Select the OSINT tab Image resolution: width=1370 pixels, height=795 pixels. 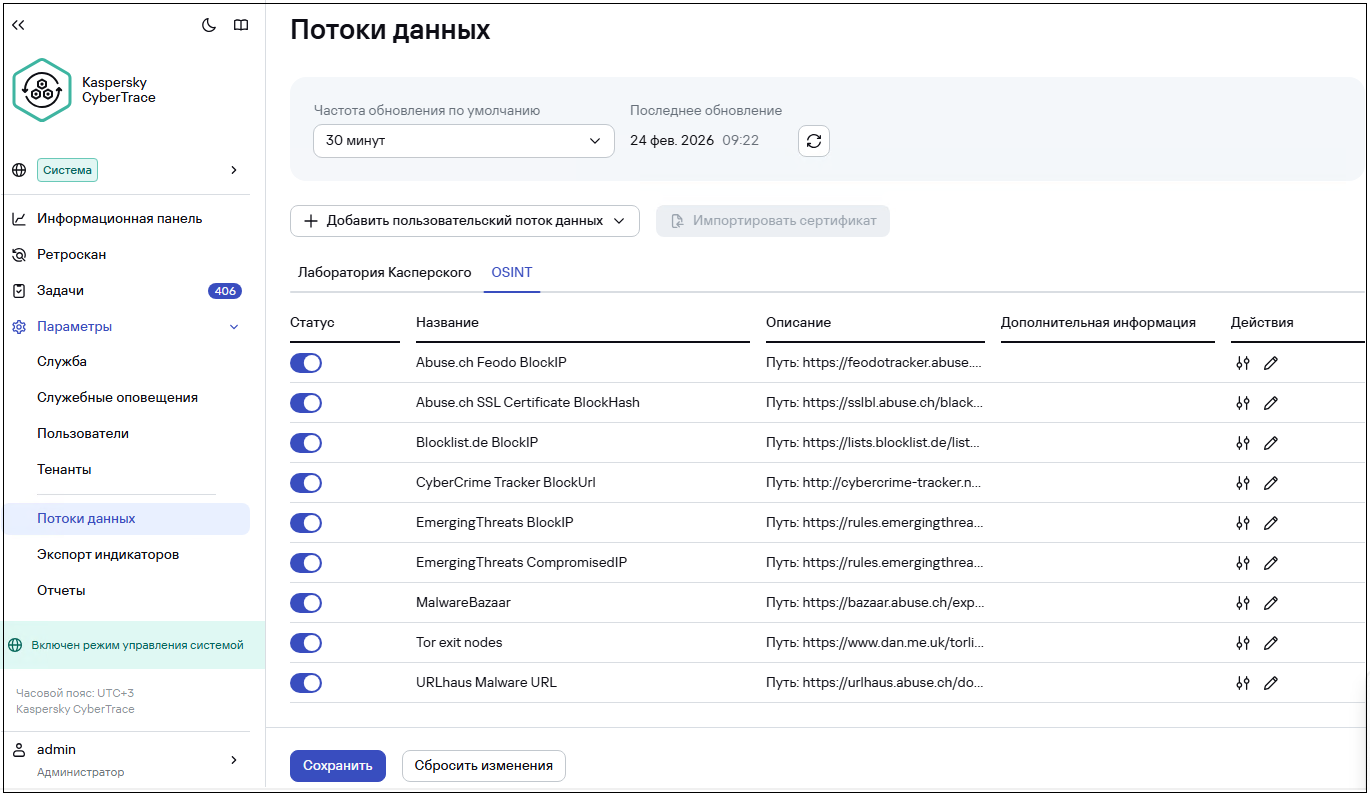tap(512, 272)
